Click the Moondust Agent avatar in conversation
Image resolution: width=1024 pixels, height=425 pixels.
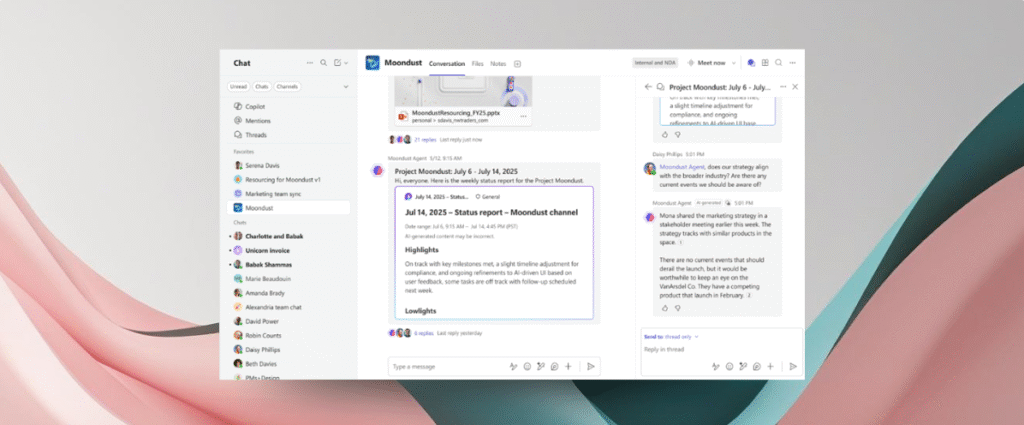pyautogui.click(x=377, y=171)
